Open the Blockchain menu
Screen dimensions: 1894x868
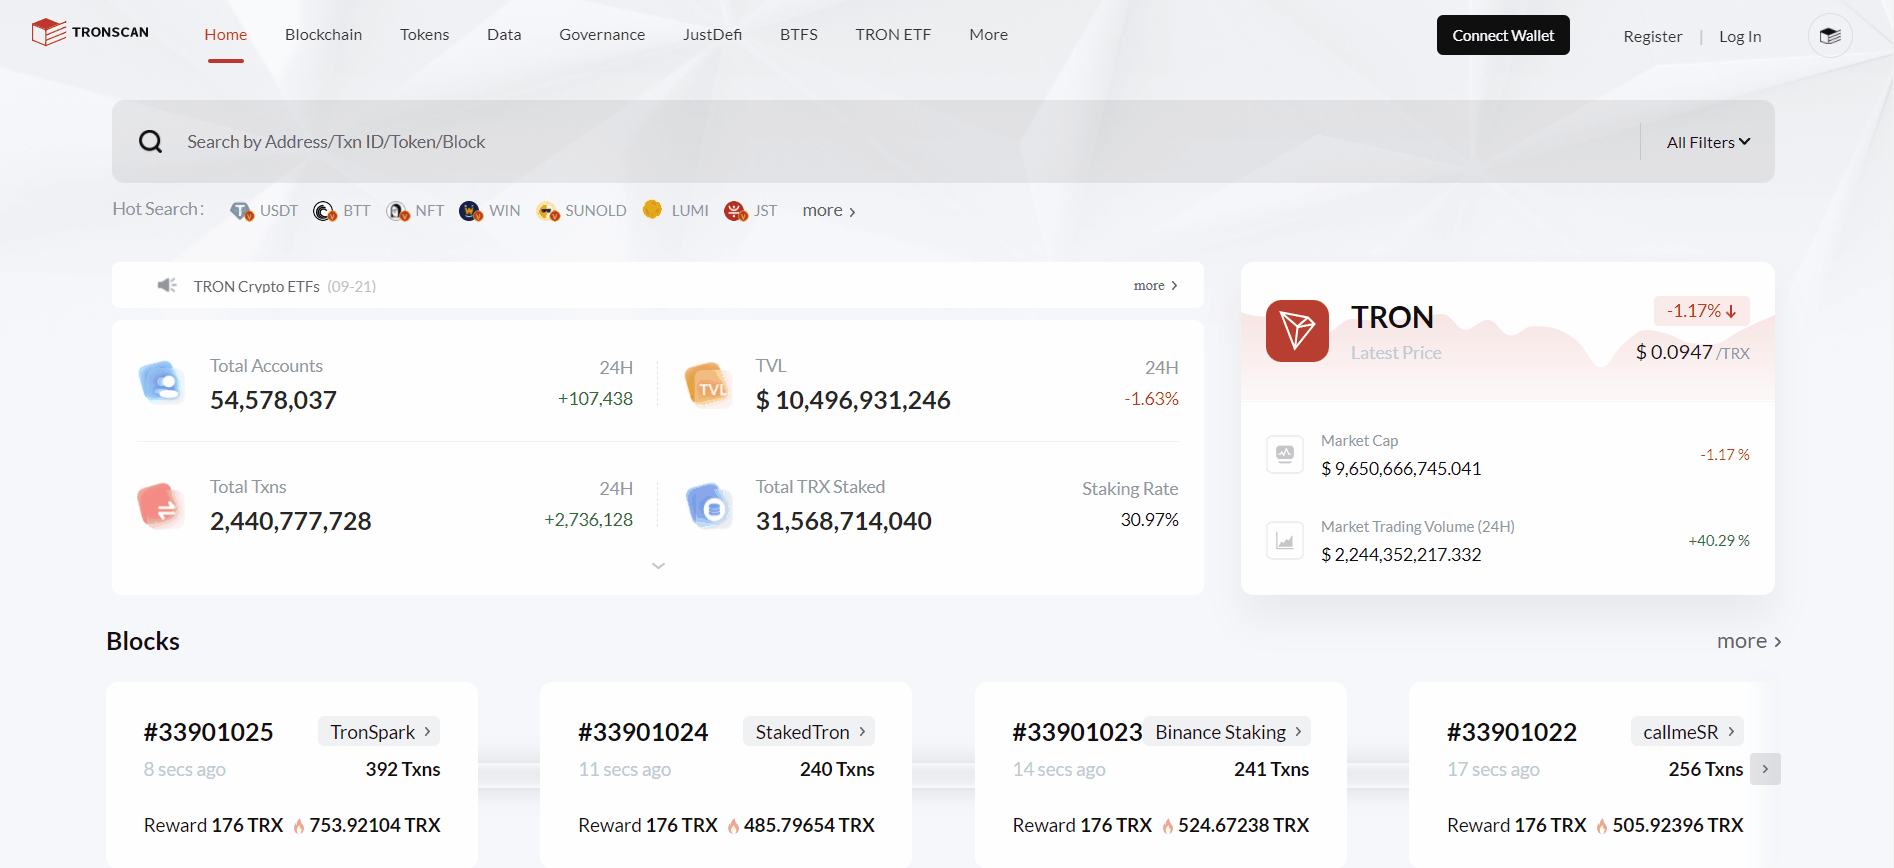[323, 35]
